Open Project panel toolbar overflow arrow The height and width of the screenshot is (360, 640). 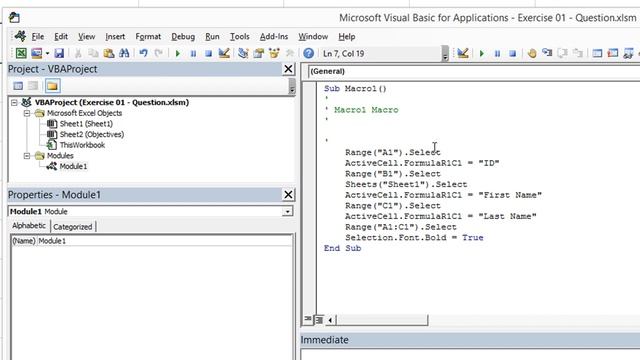292,87
